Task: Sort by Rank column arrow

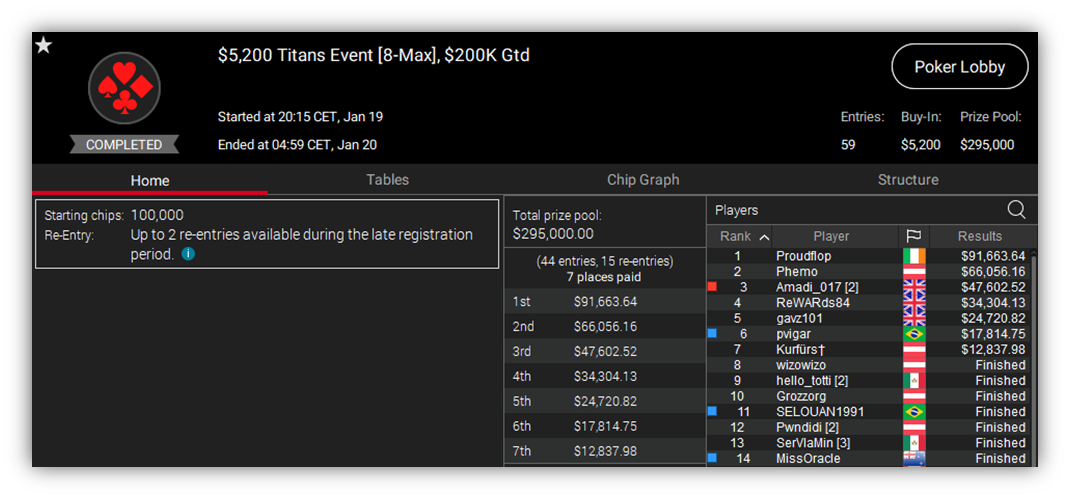Action: tap(764, 237)
